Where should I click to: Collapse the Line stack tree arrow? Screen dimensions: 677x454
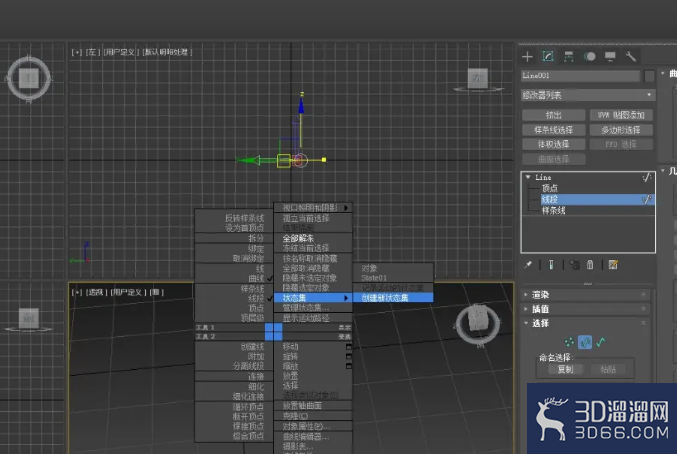click(x=528, y=177)
